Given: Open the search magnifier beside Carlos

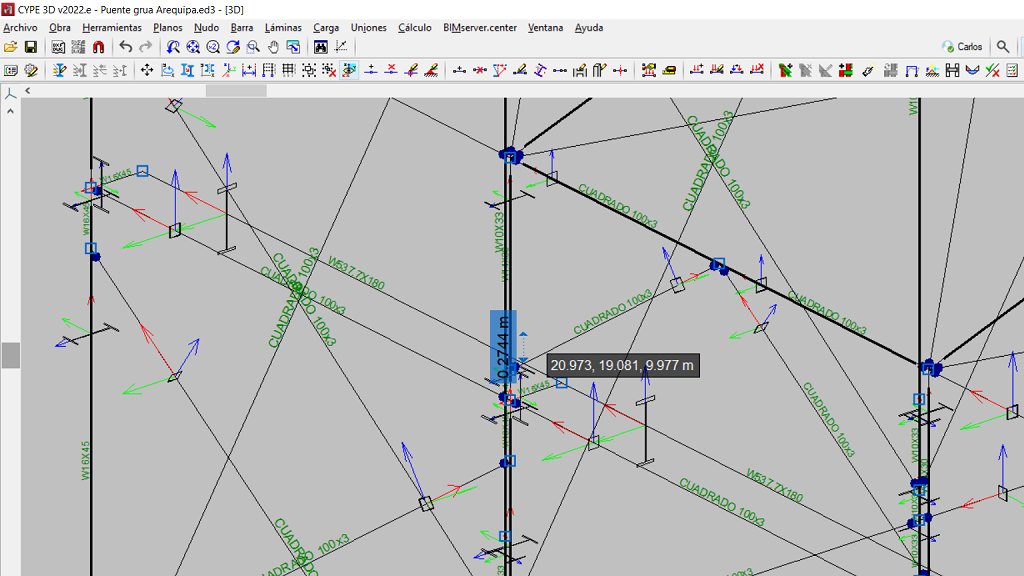Looking at the screenshot, I should coord(1003,46).
